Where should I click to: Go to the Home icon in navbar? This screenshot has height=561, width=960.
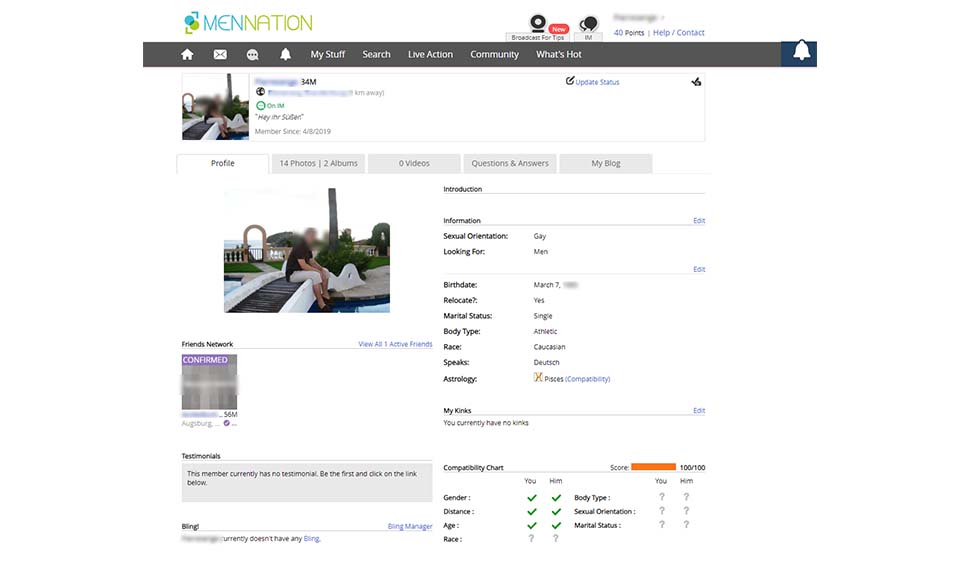[187, 54]
